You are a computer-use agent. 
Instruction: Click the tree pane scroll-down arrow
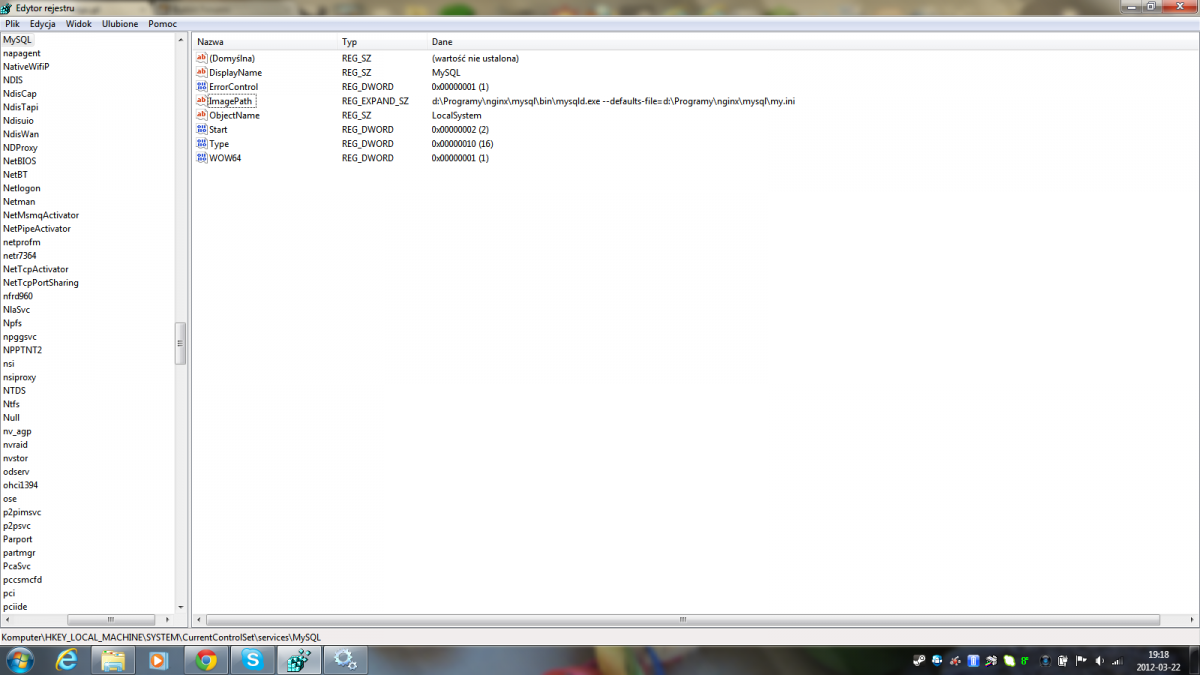click(181, 607)
